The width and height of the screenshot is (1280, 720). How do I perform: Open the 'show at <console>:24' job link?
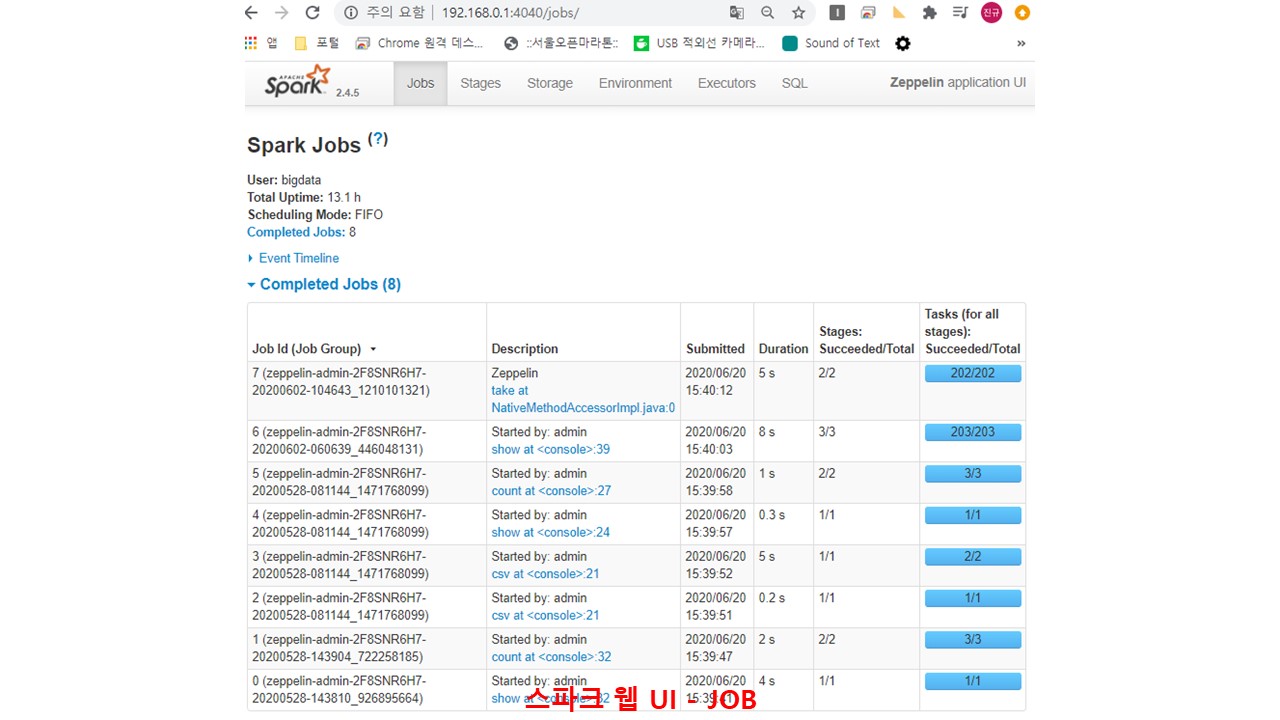click(550, 532)
